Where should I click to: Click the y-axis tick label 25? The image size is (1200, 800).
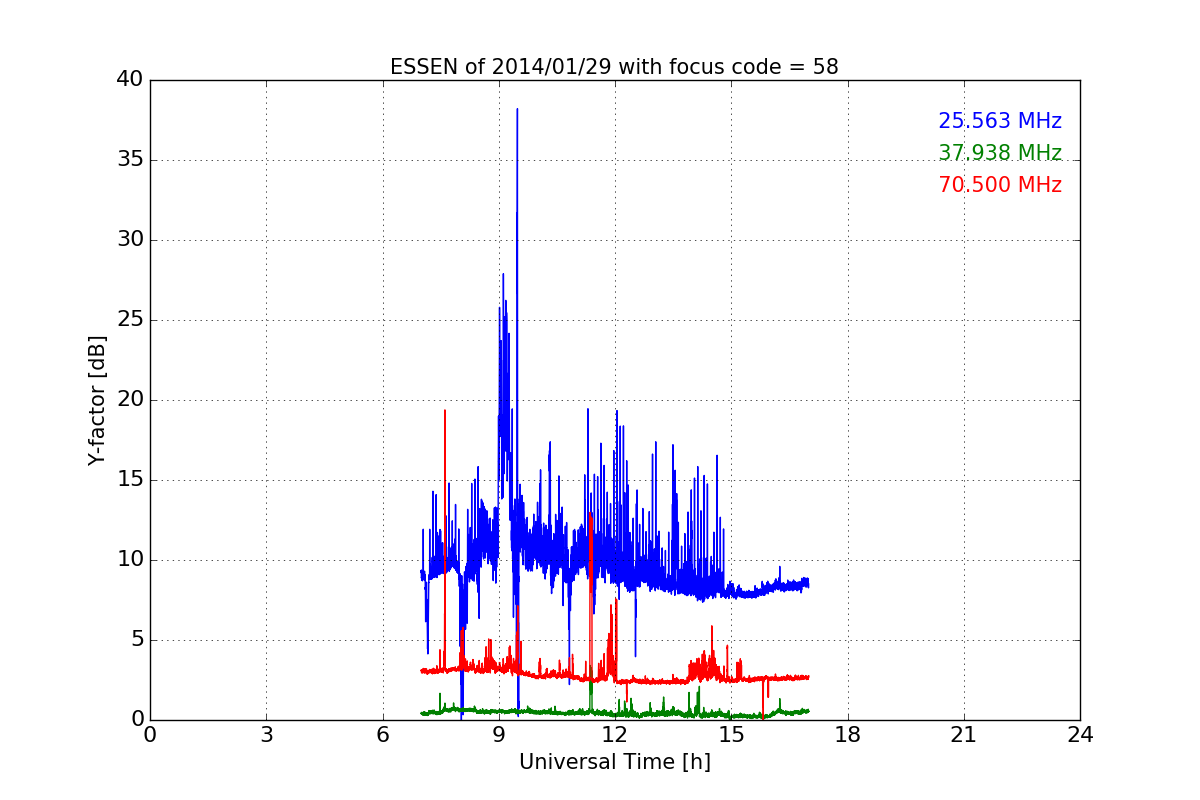coord(129,320)
